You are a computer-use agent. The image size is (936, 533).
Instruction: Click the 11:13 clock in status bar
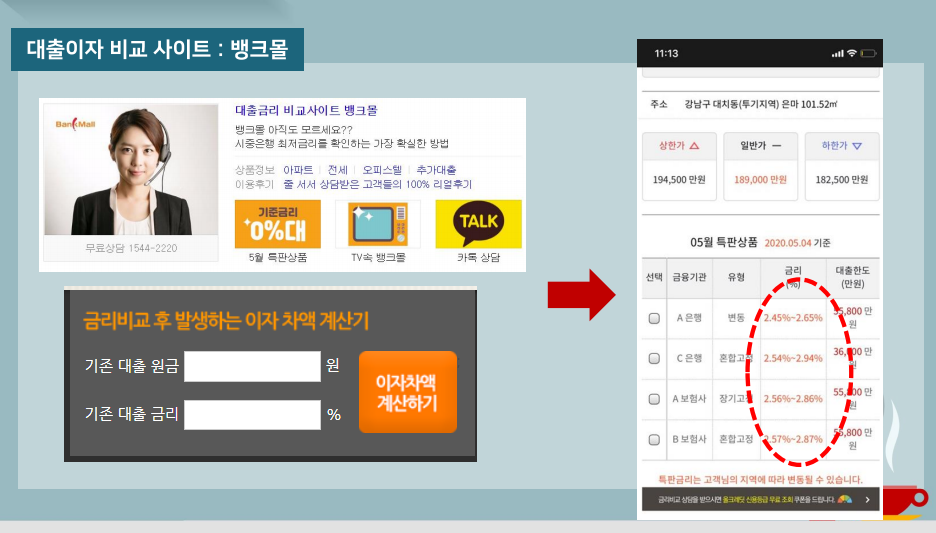666,53
